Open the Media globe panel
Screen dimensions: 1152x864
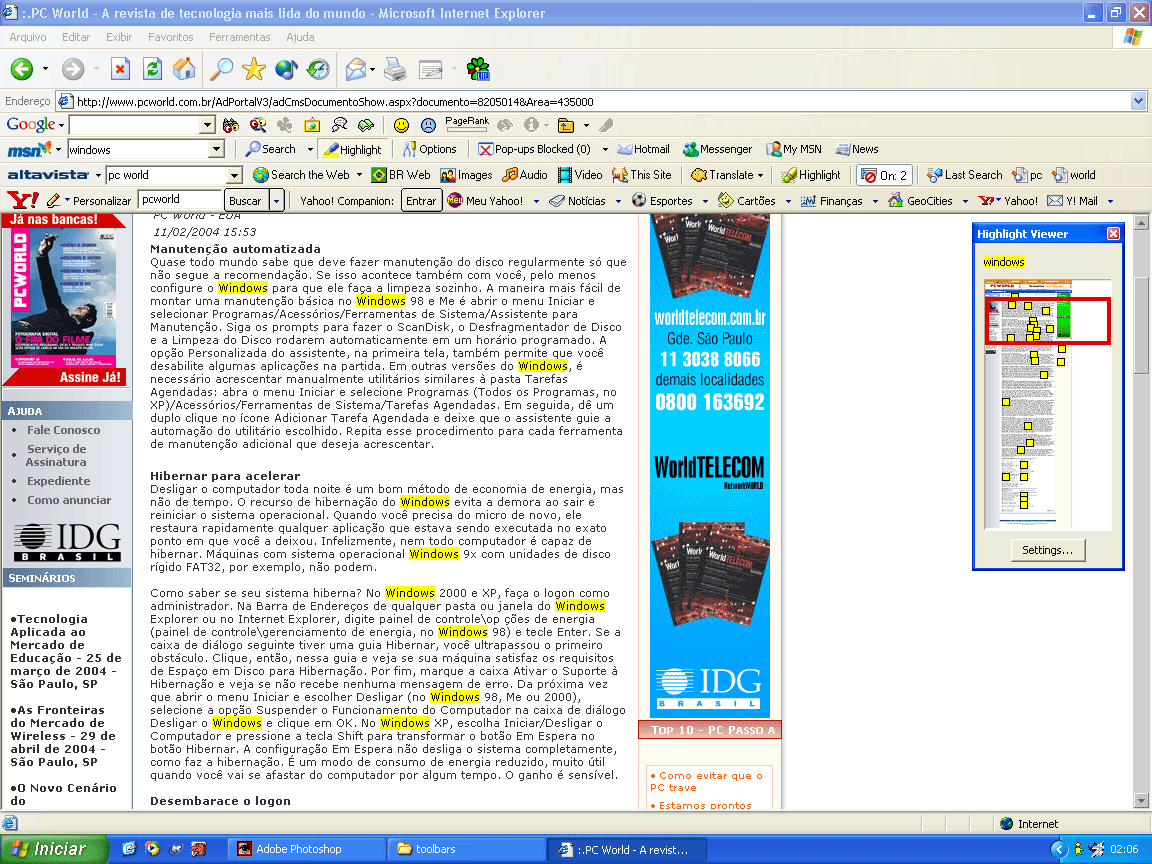click(286, 69)
